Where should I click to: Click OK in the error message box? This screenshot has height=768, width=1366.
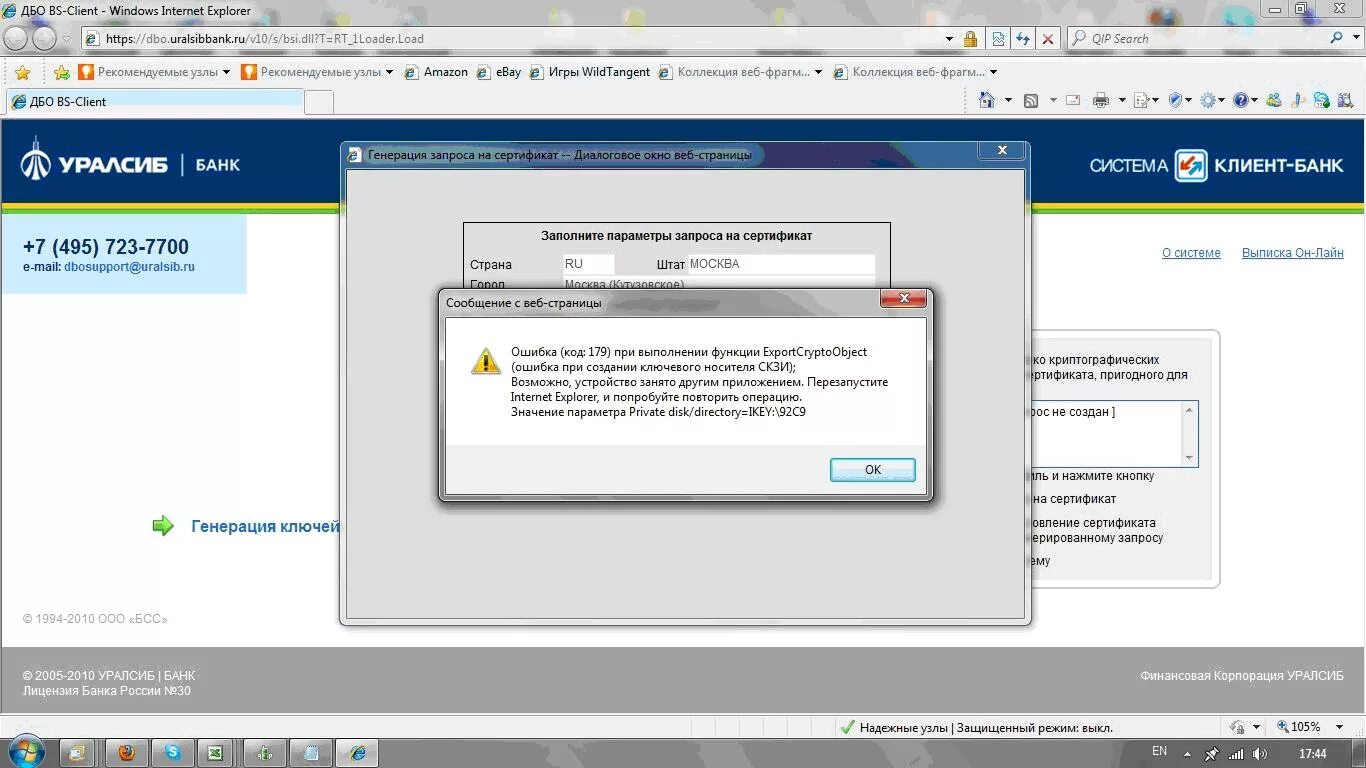tap(872, 470)
